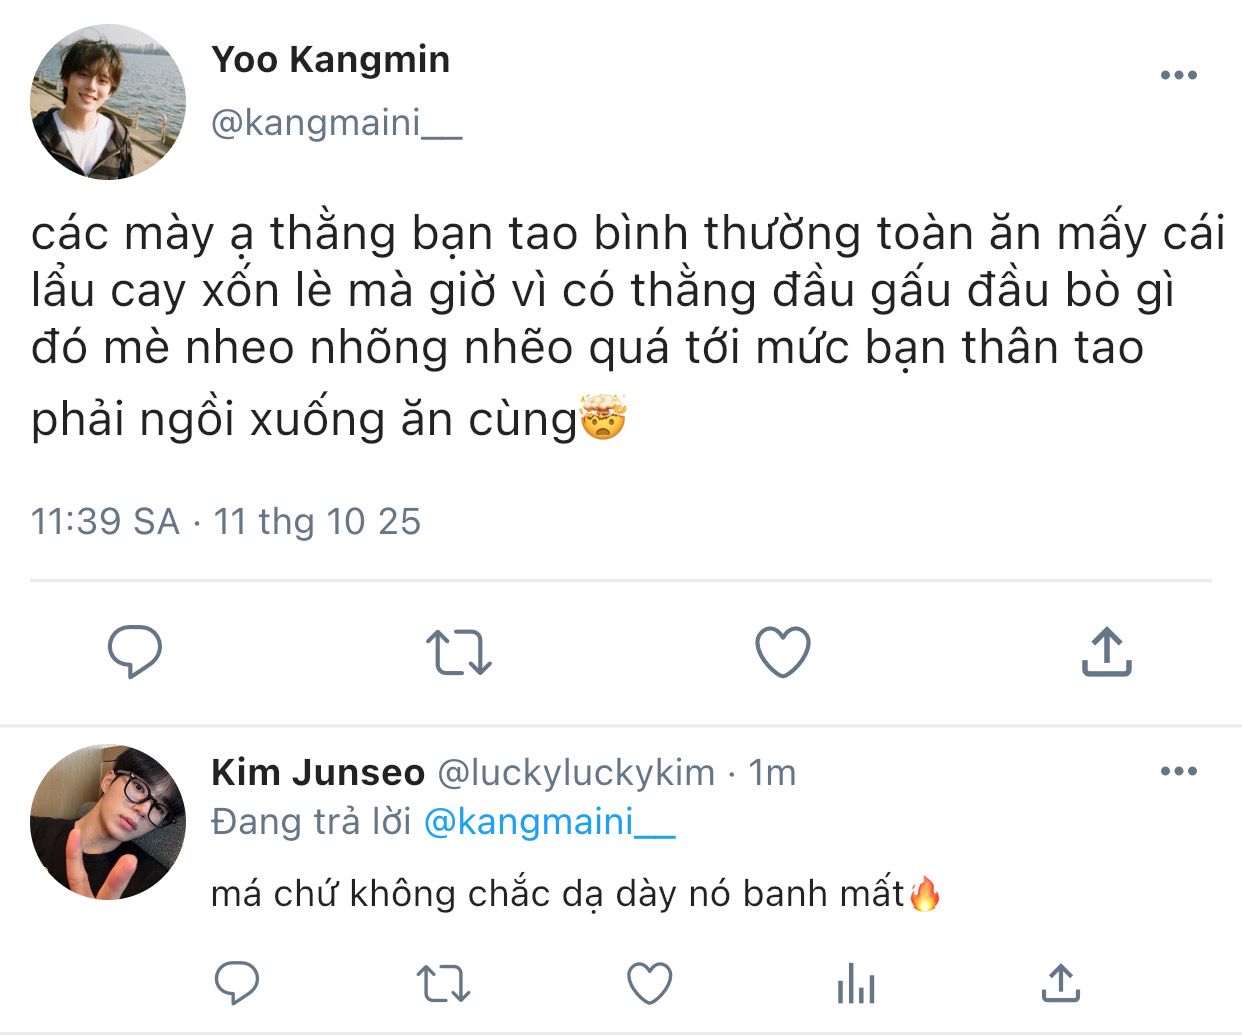Click the 1m timestamp on the reply

click(x=772, y=772)
